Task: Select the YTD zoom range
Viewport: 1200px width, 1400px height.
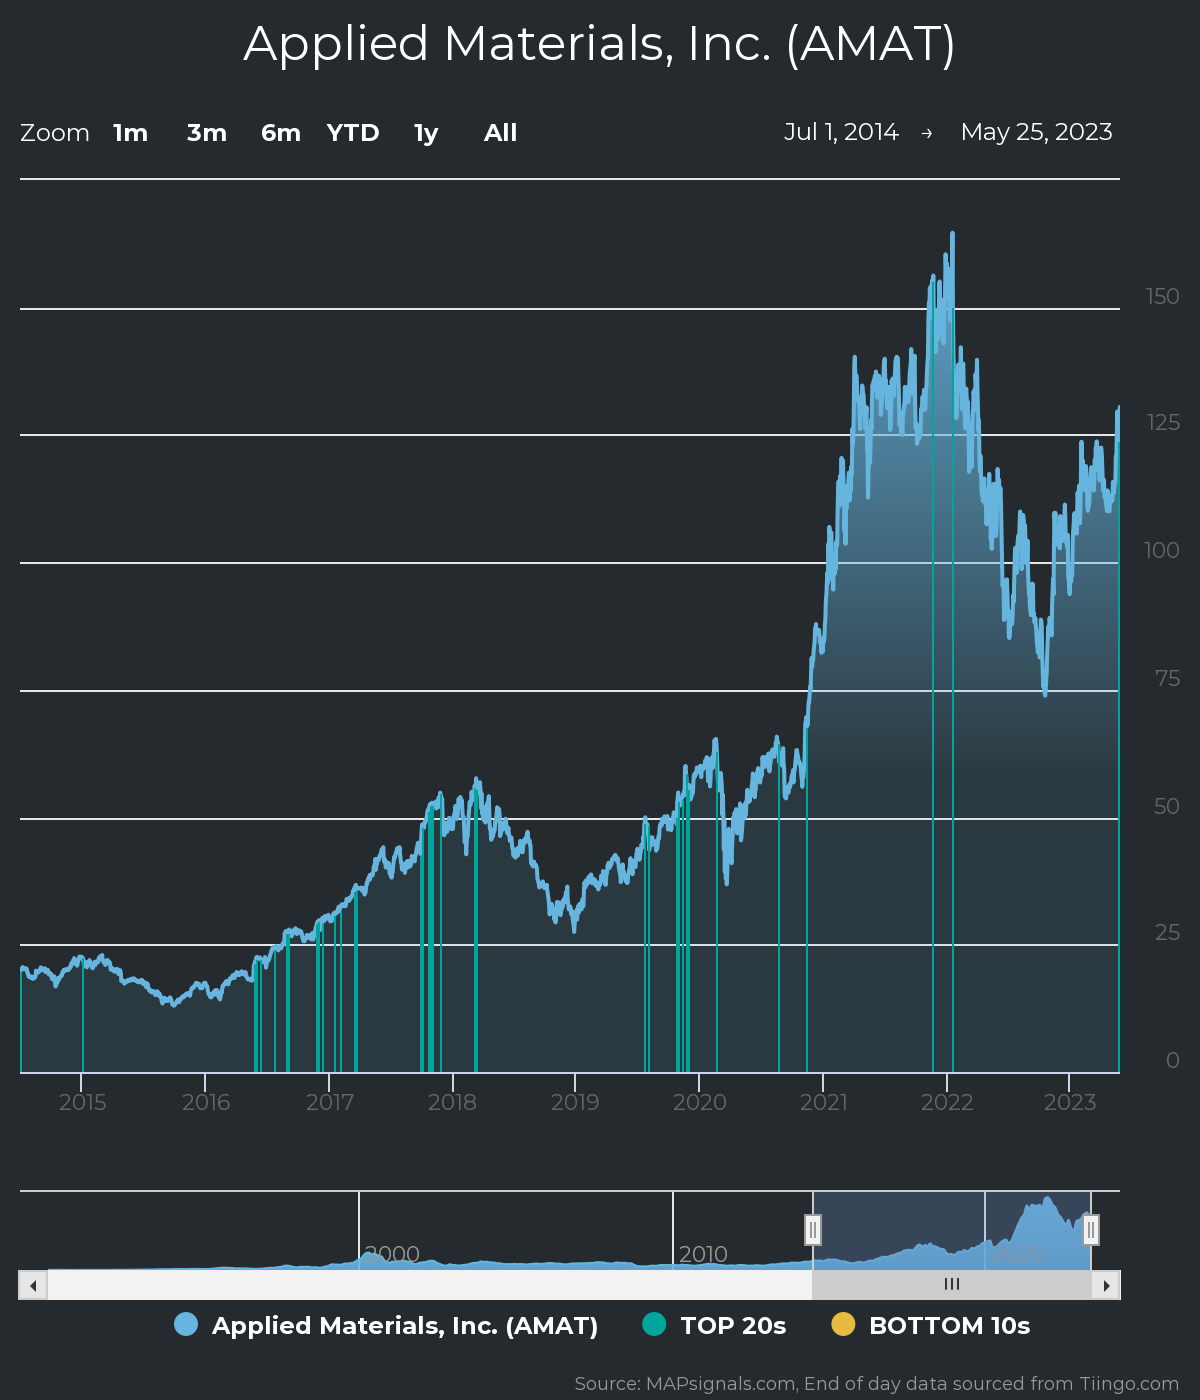Action: [x=353, y=133]
